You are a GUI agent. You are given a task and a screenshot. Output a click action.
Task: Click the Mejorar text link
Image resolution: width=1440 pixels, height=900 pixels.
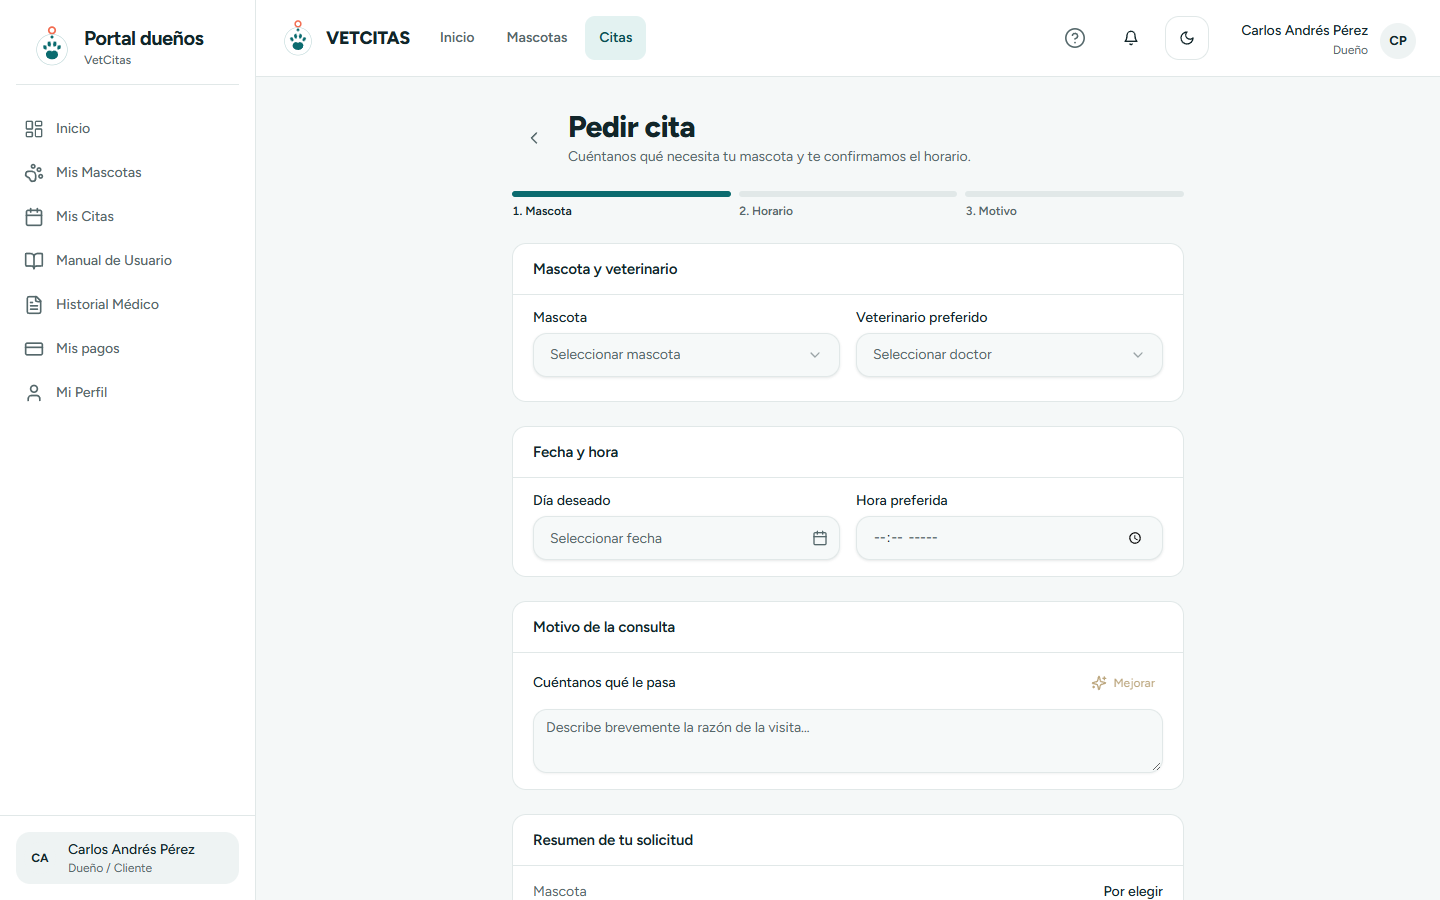pyautogui.click(x=1134, y=683)
